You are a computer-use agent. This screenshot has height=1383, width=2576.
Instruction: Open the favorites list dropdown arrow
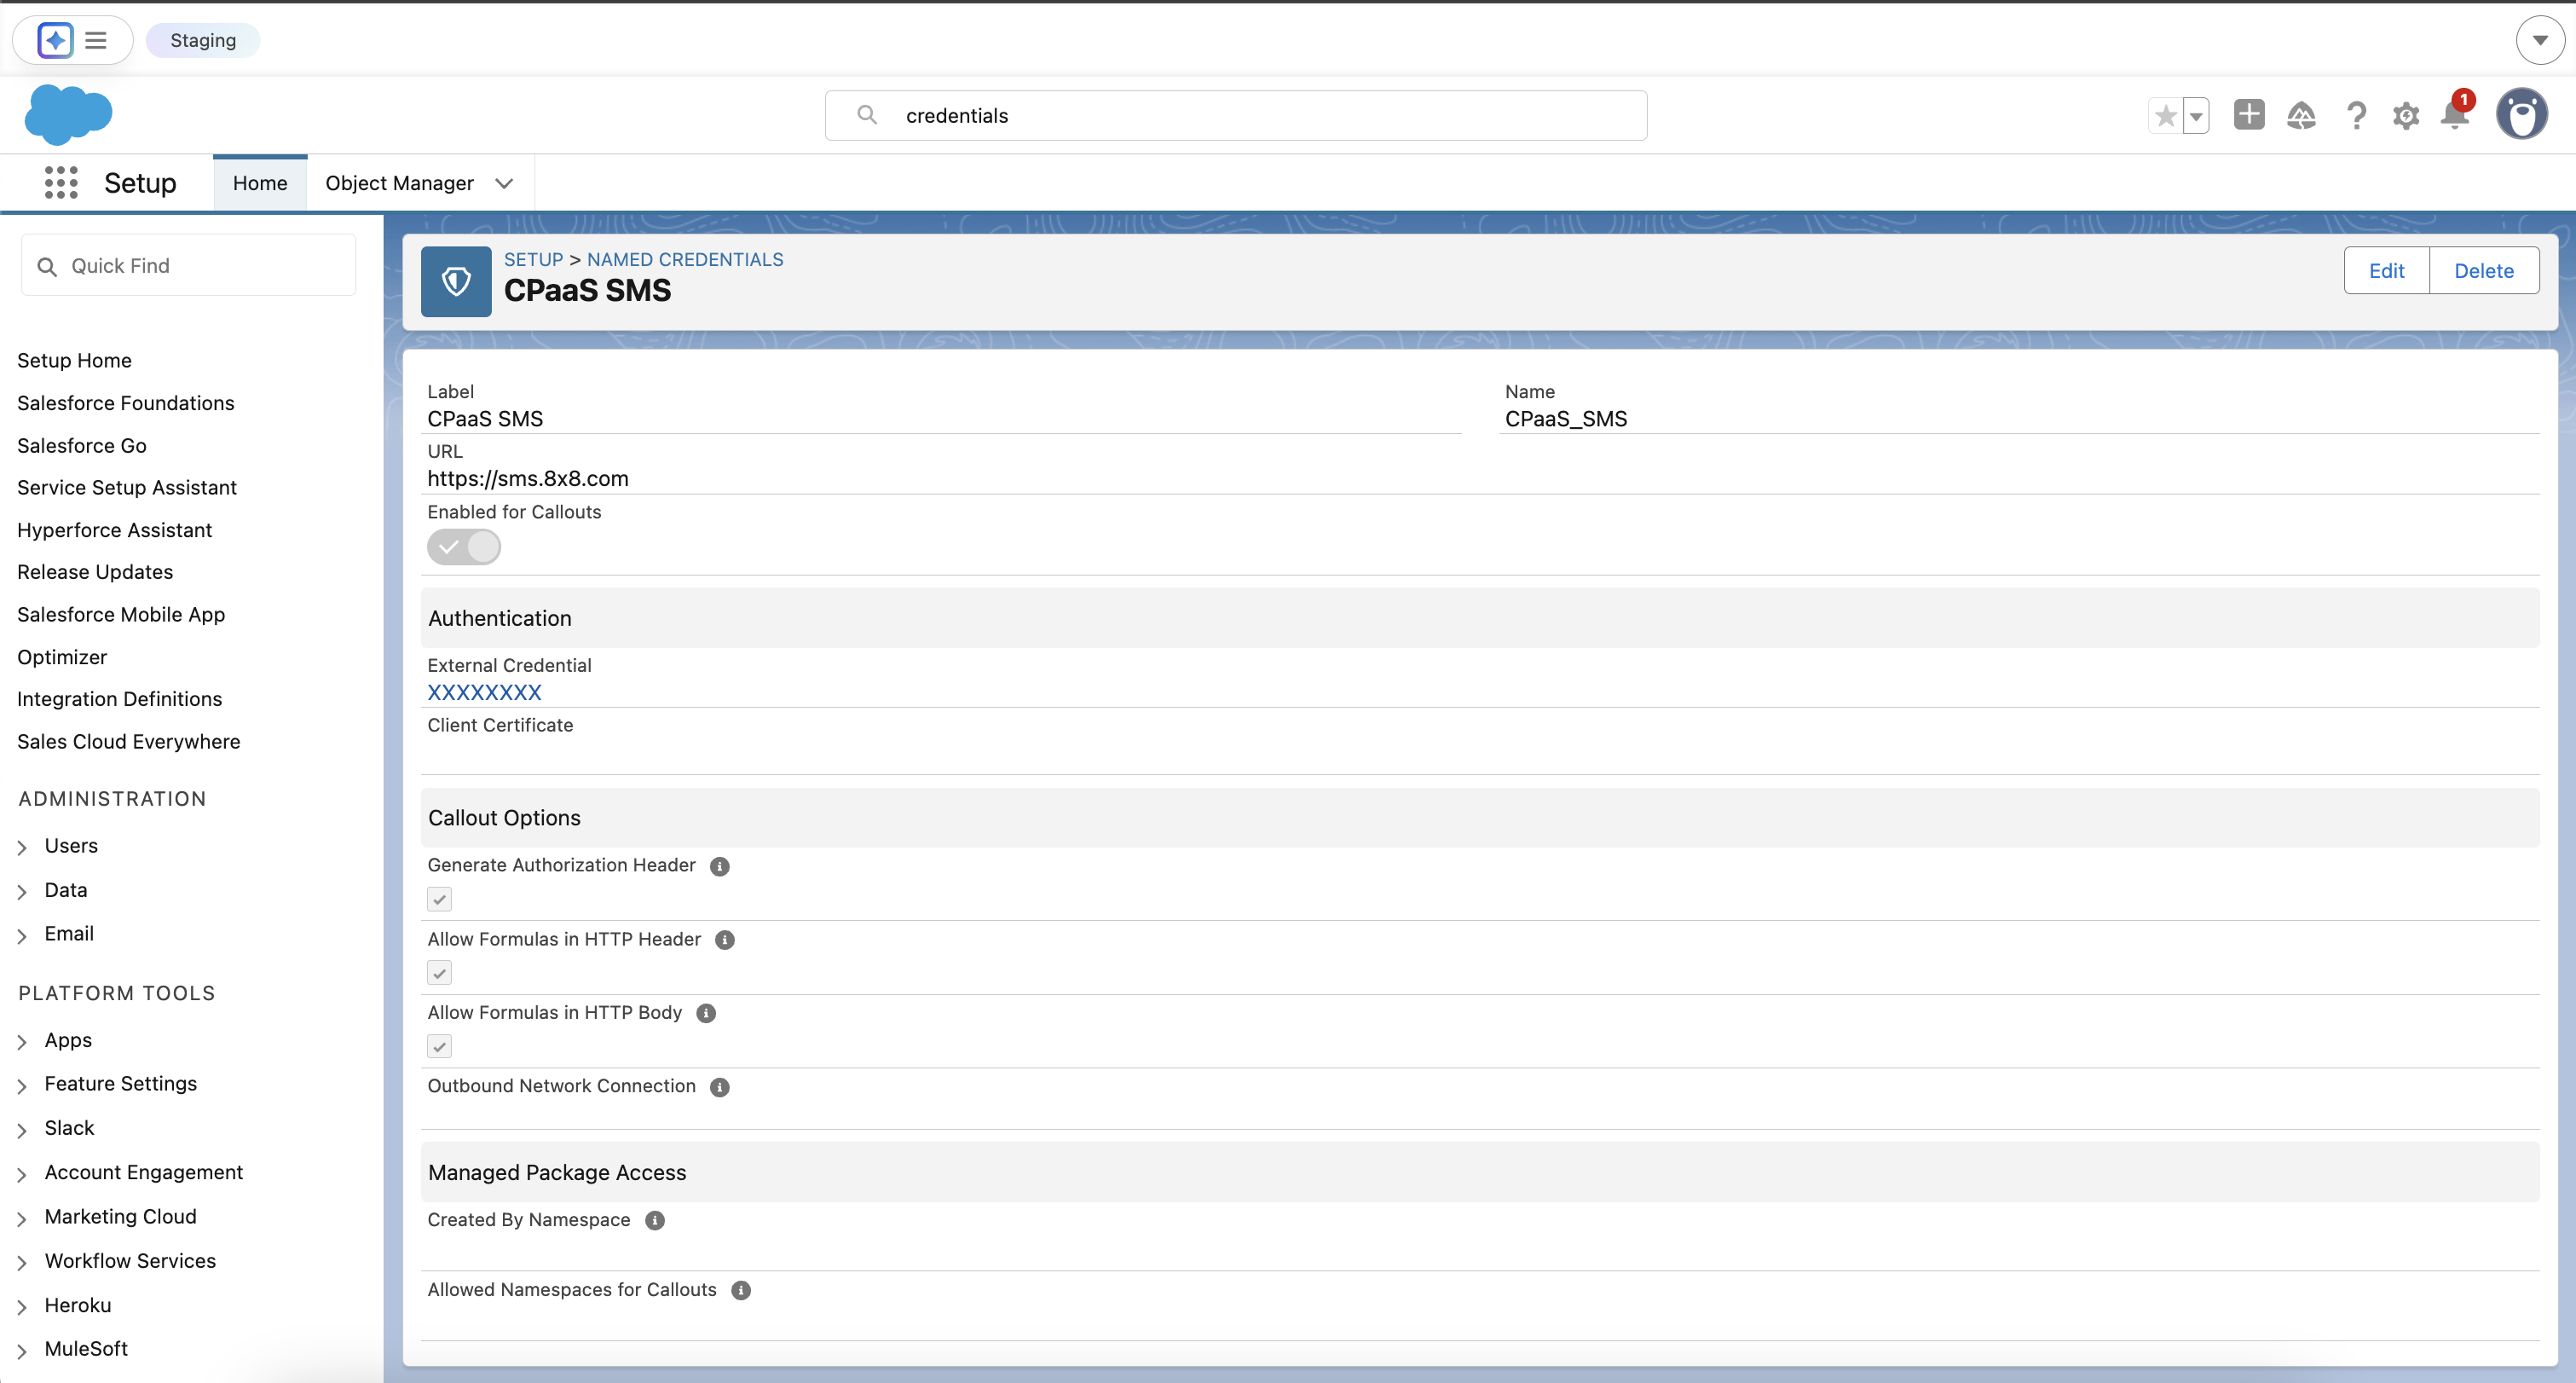click(2196, 116)
